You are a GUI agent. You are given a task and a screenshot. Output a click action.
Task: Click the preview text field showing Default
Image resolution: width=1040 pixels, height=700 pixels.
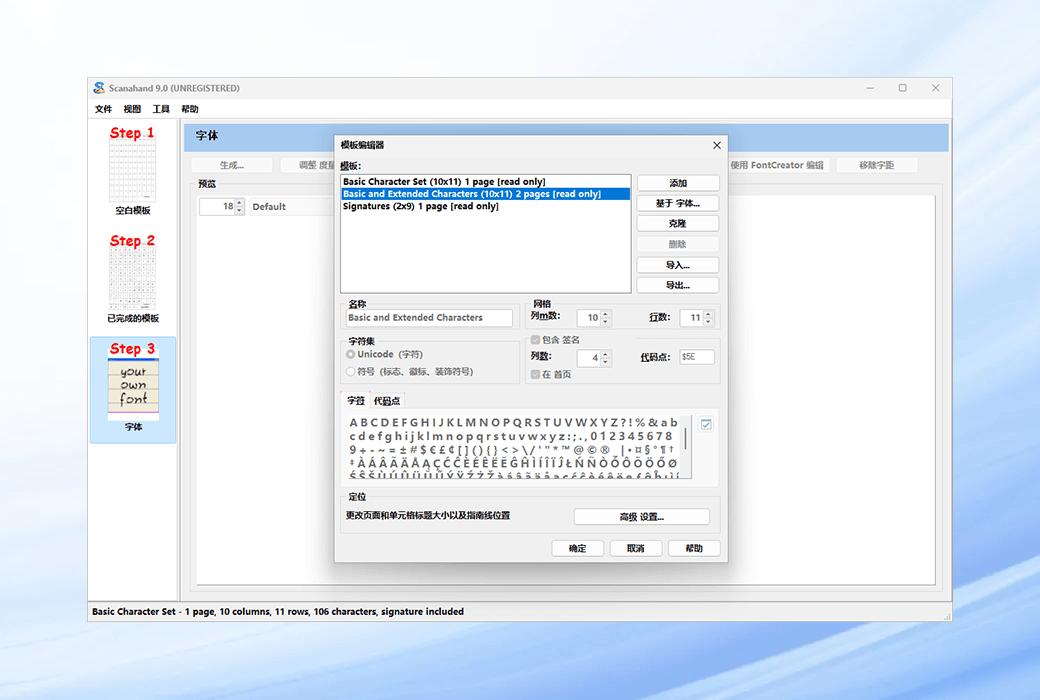[x=292, y=207]
